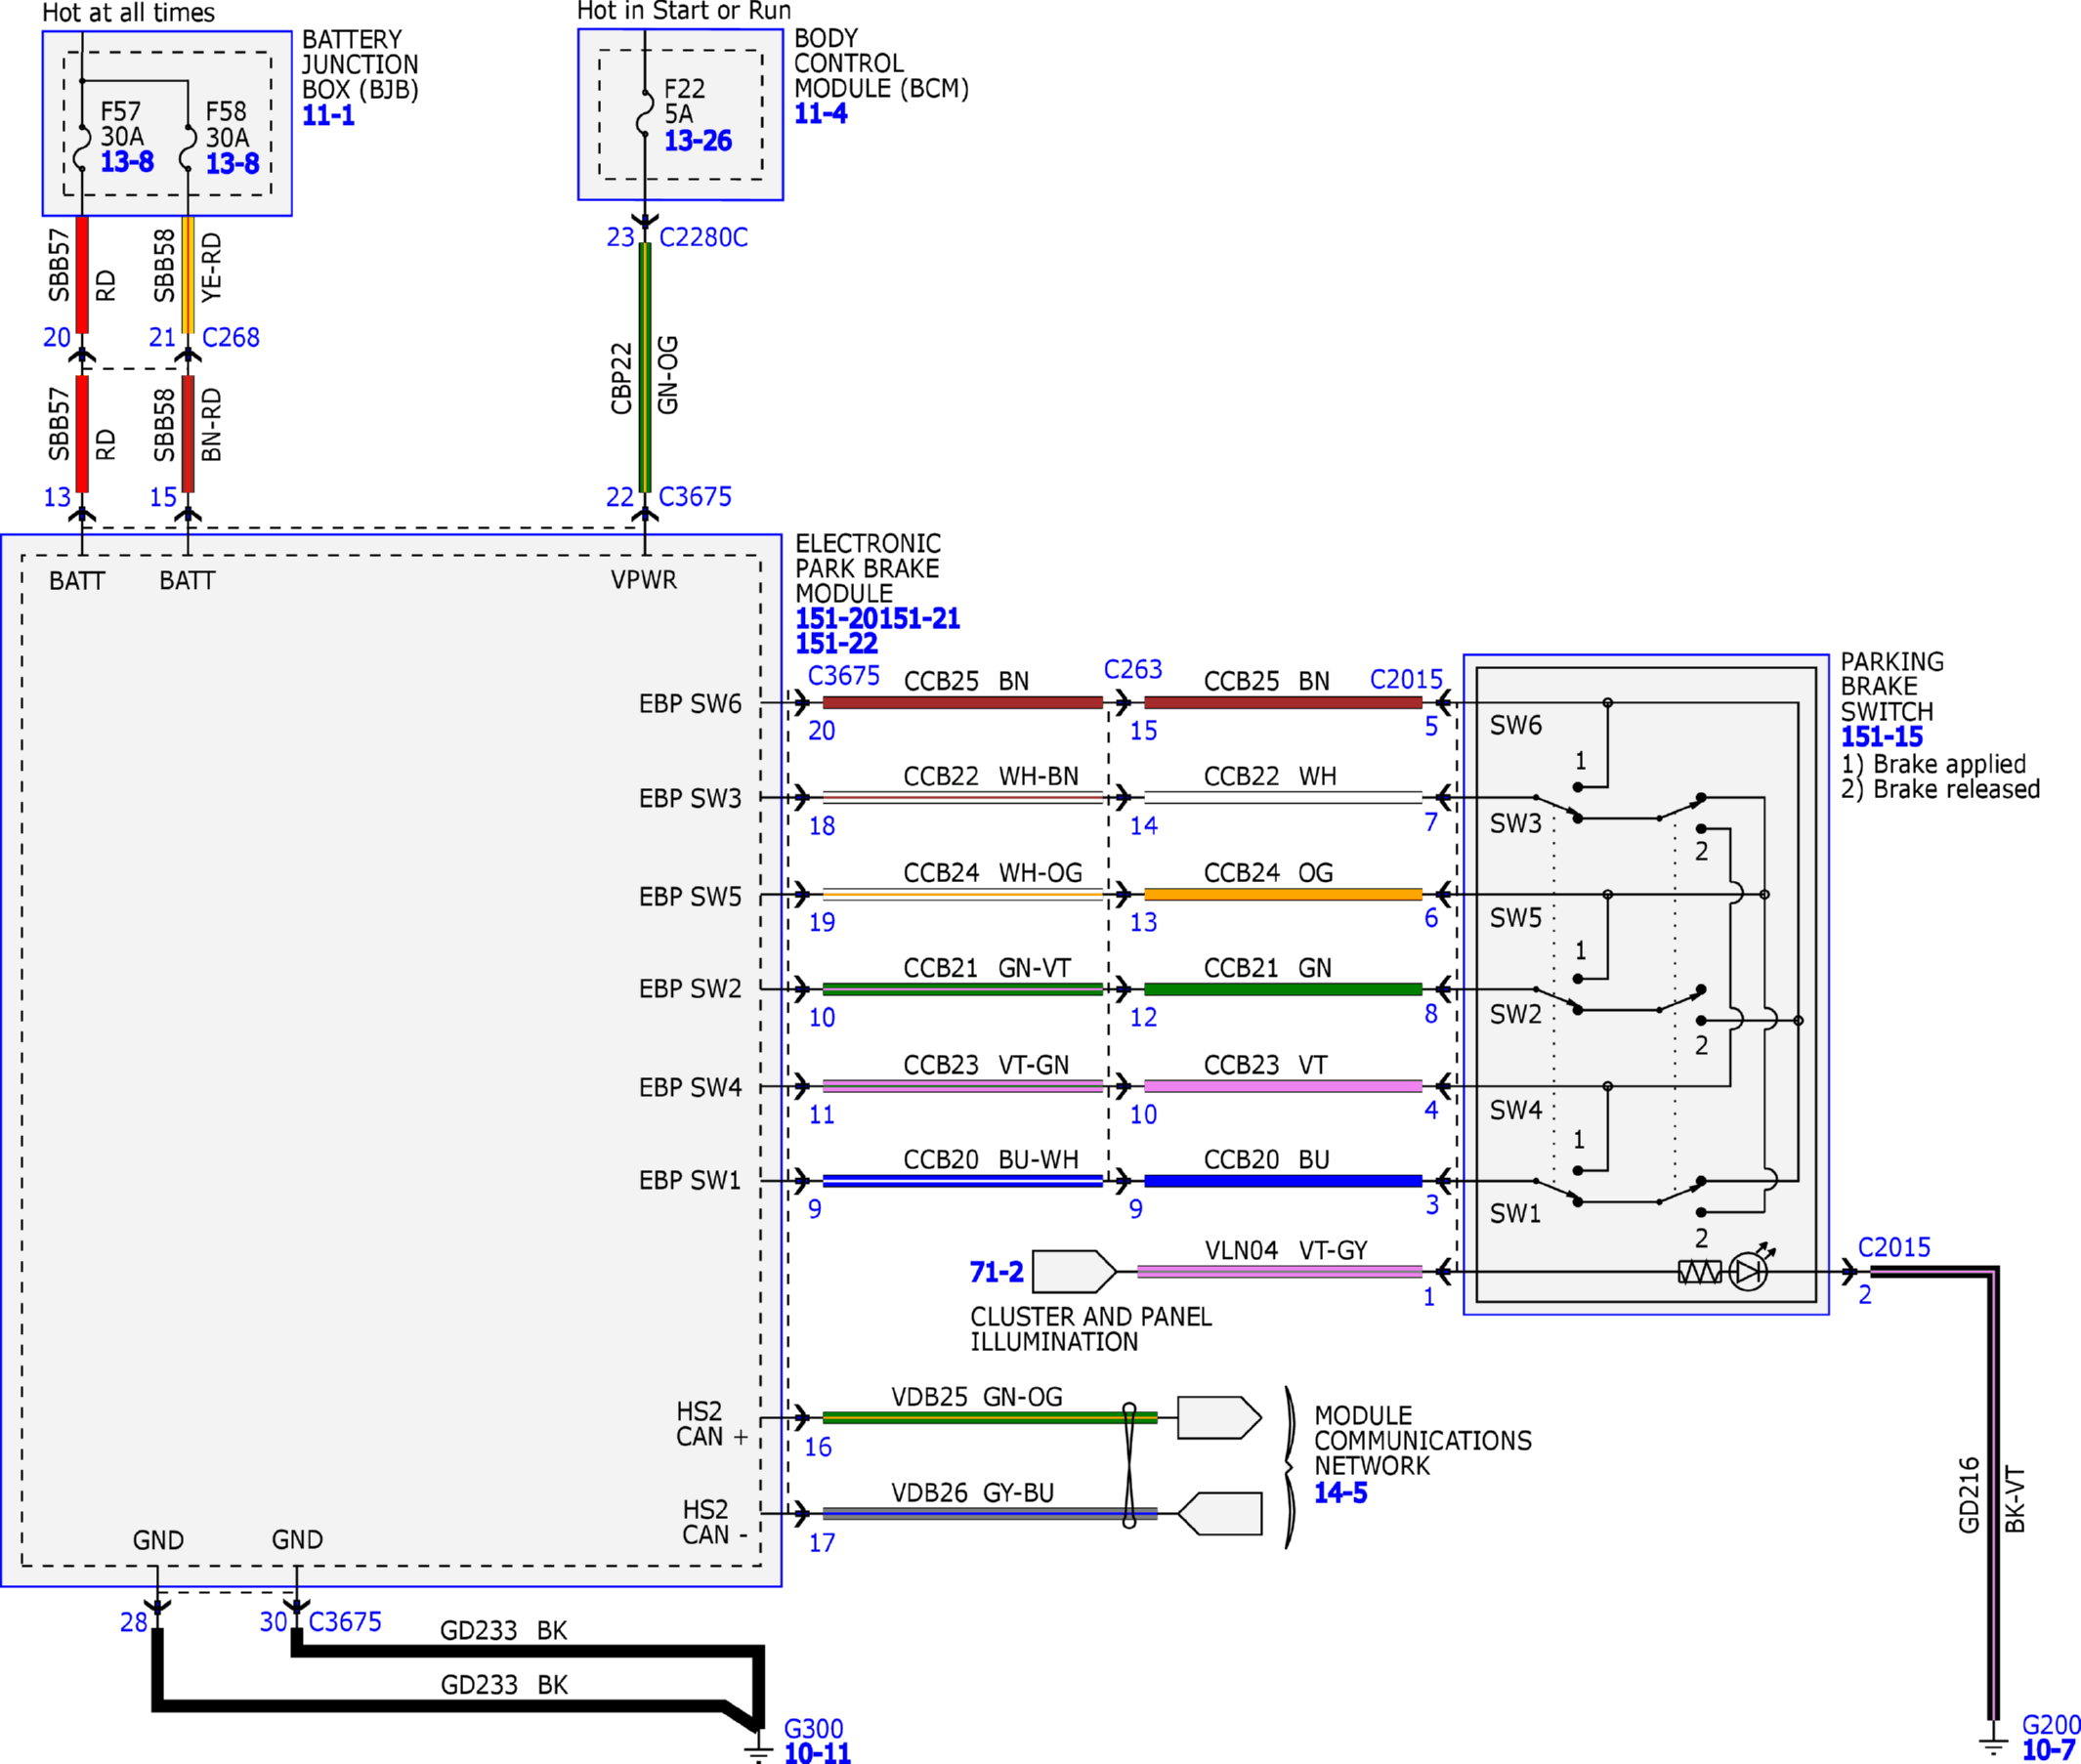Open the 151-15 Parking Brake Switch reference
The image size is (2081, 1764).
tap(1881, 736)
